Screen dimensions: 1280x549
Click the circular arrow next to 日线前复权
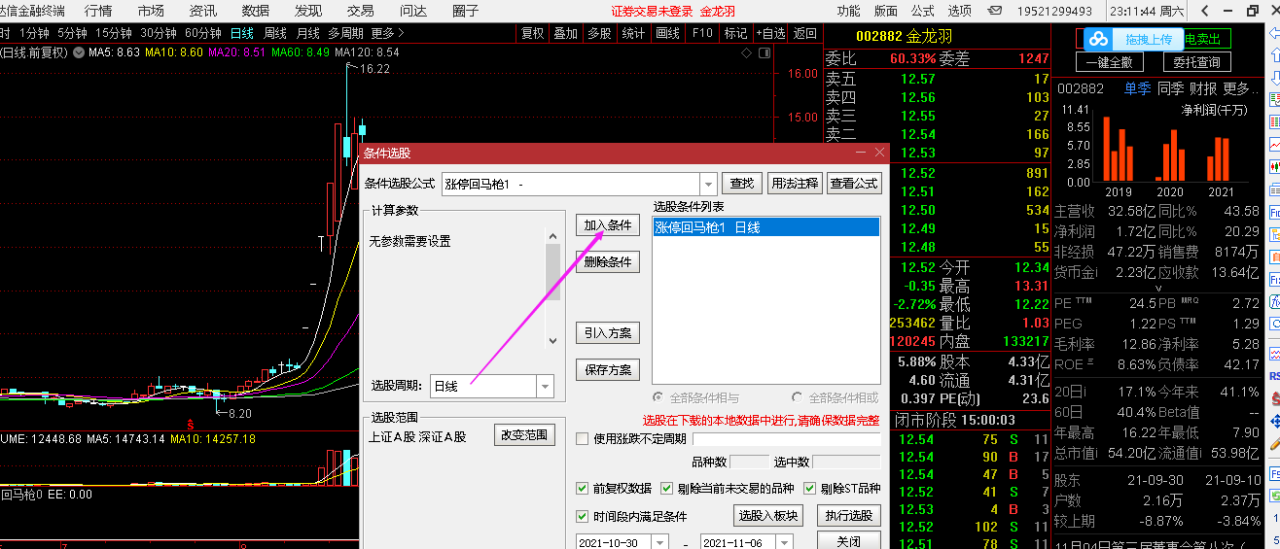pyautogui.click(x=79, y=52)
